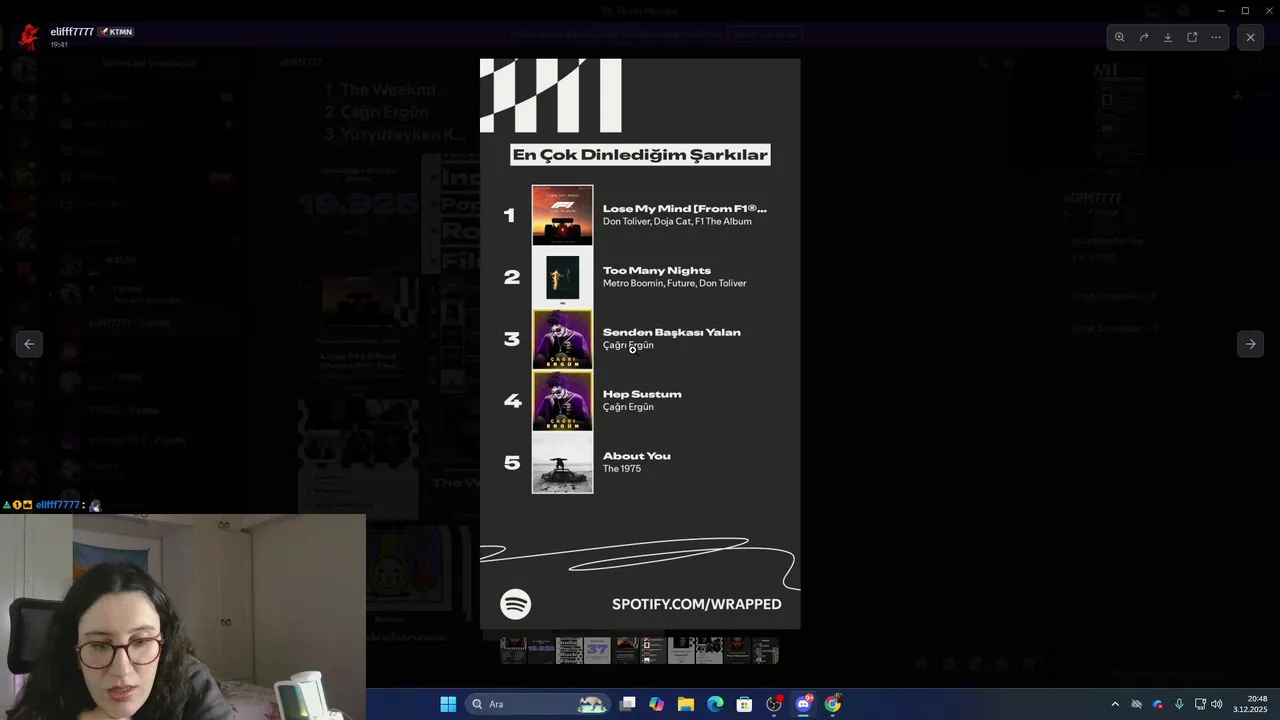The image size is (1280, 720).
Task: Open volume control in system tray
Action: click(x=1217, y=704)
